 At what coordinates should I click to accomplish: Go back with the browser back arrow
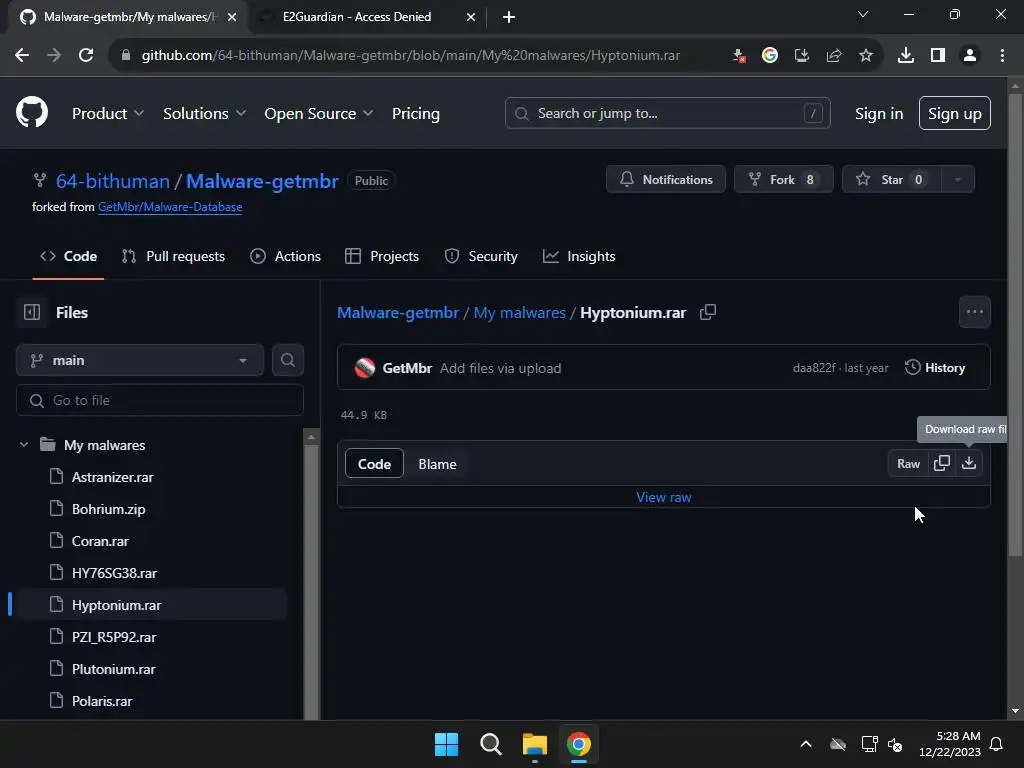pos(22,56)
